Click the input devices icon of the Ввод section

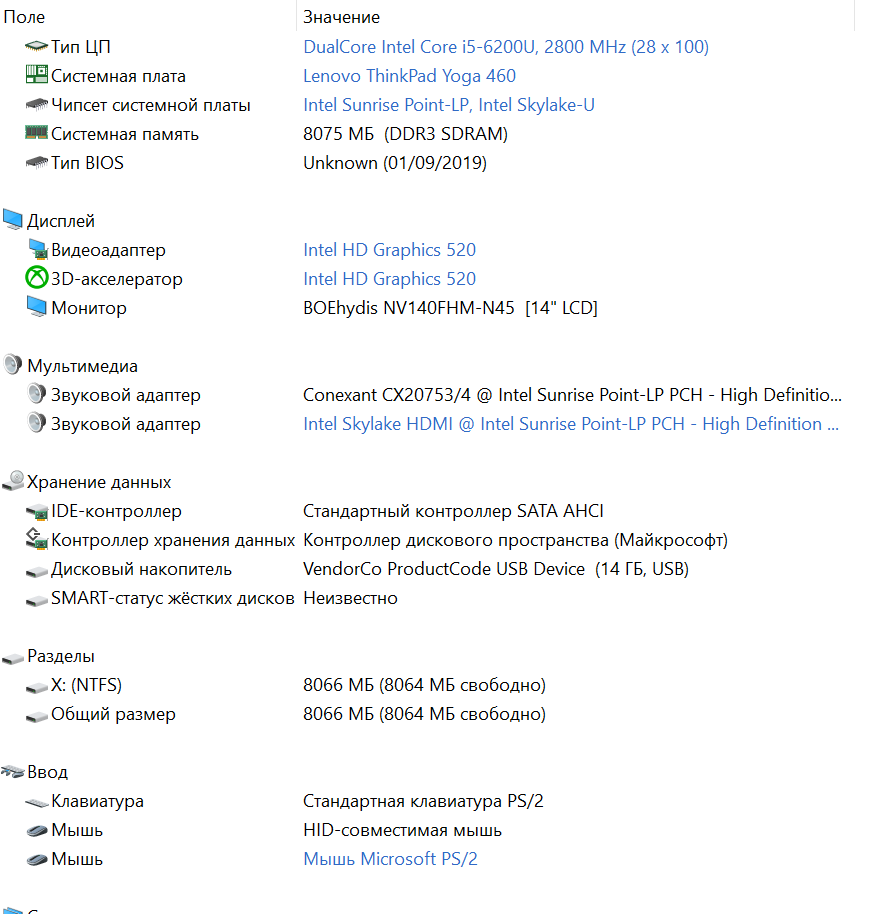point(13,771)
